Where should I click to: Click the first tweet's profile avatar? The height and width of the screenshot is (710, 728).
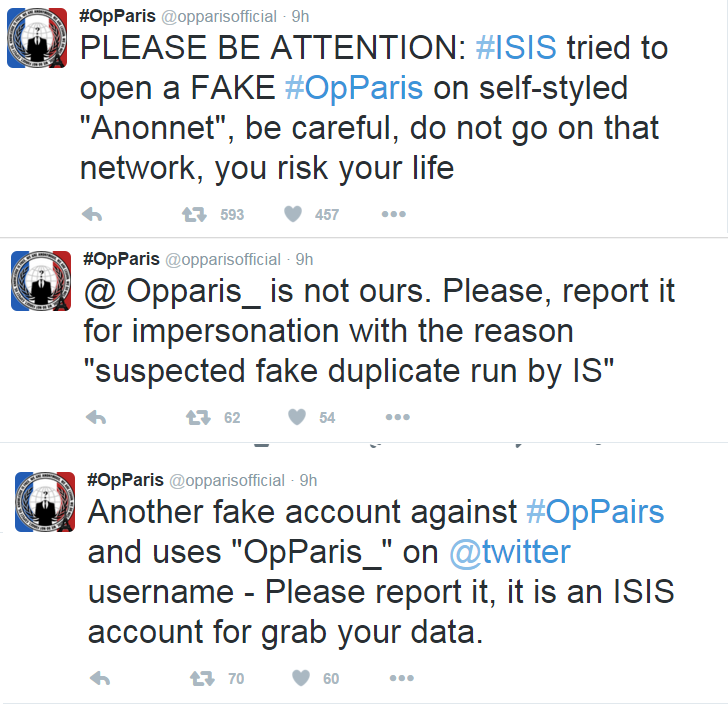coord(39,38)
